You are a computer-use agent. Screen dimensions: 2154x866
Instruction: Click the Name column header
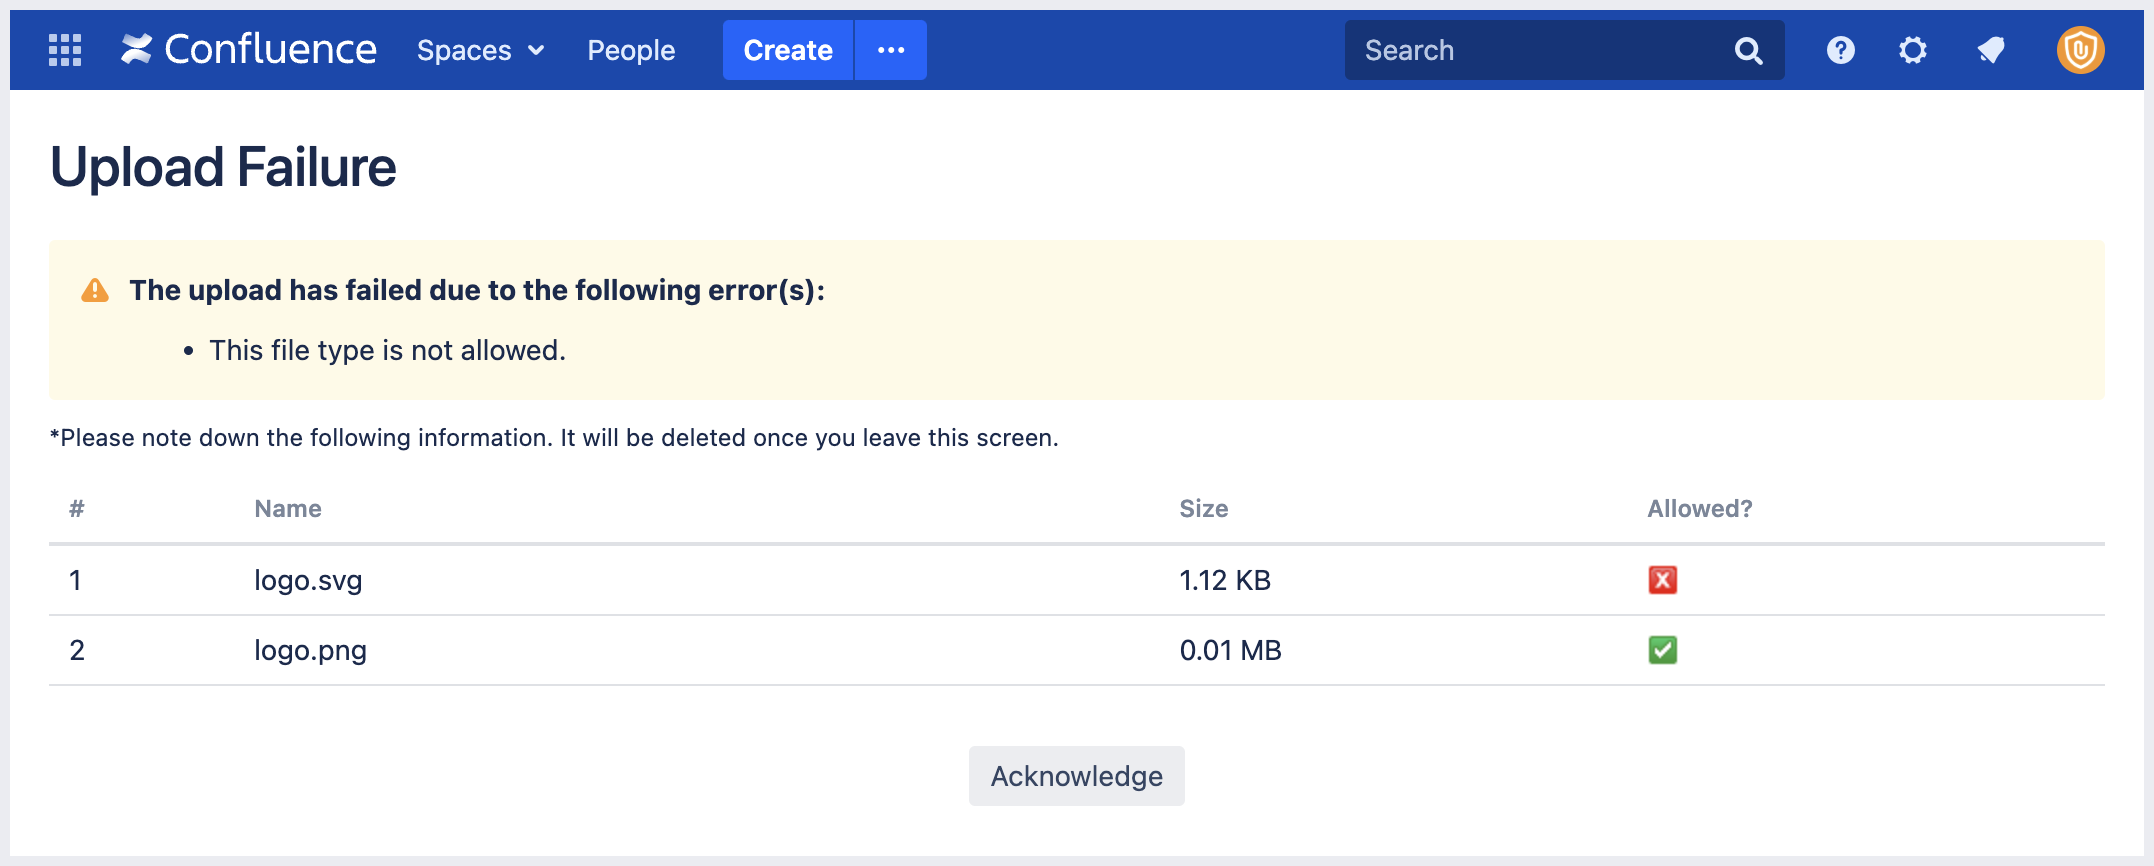(288, 509)
